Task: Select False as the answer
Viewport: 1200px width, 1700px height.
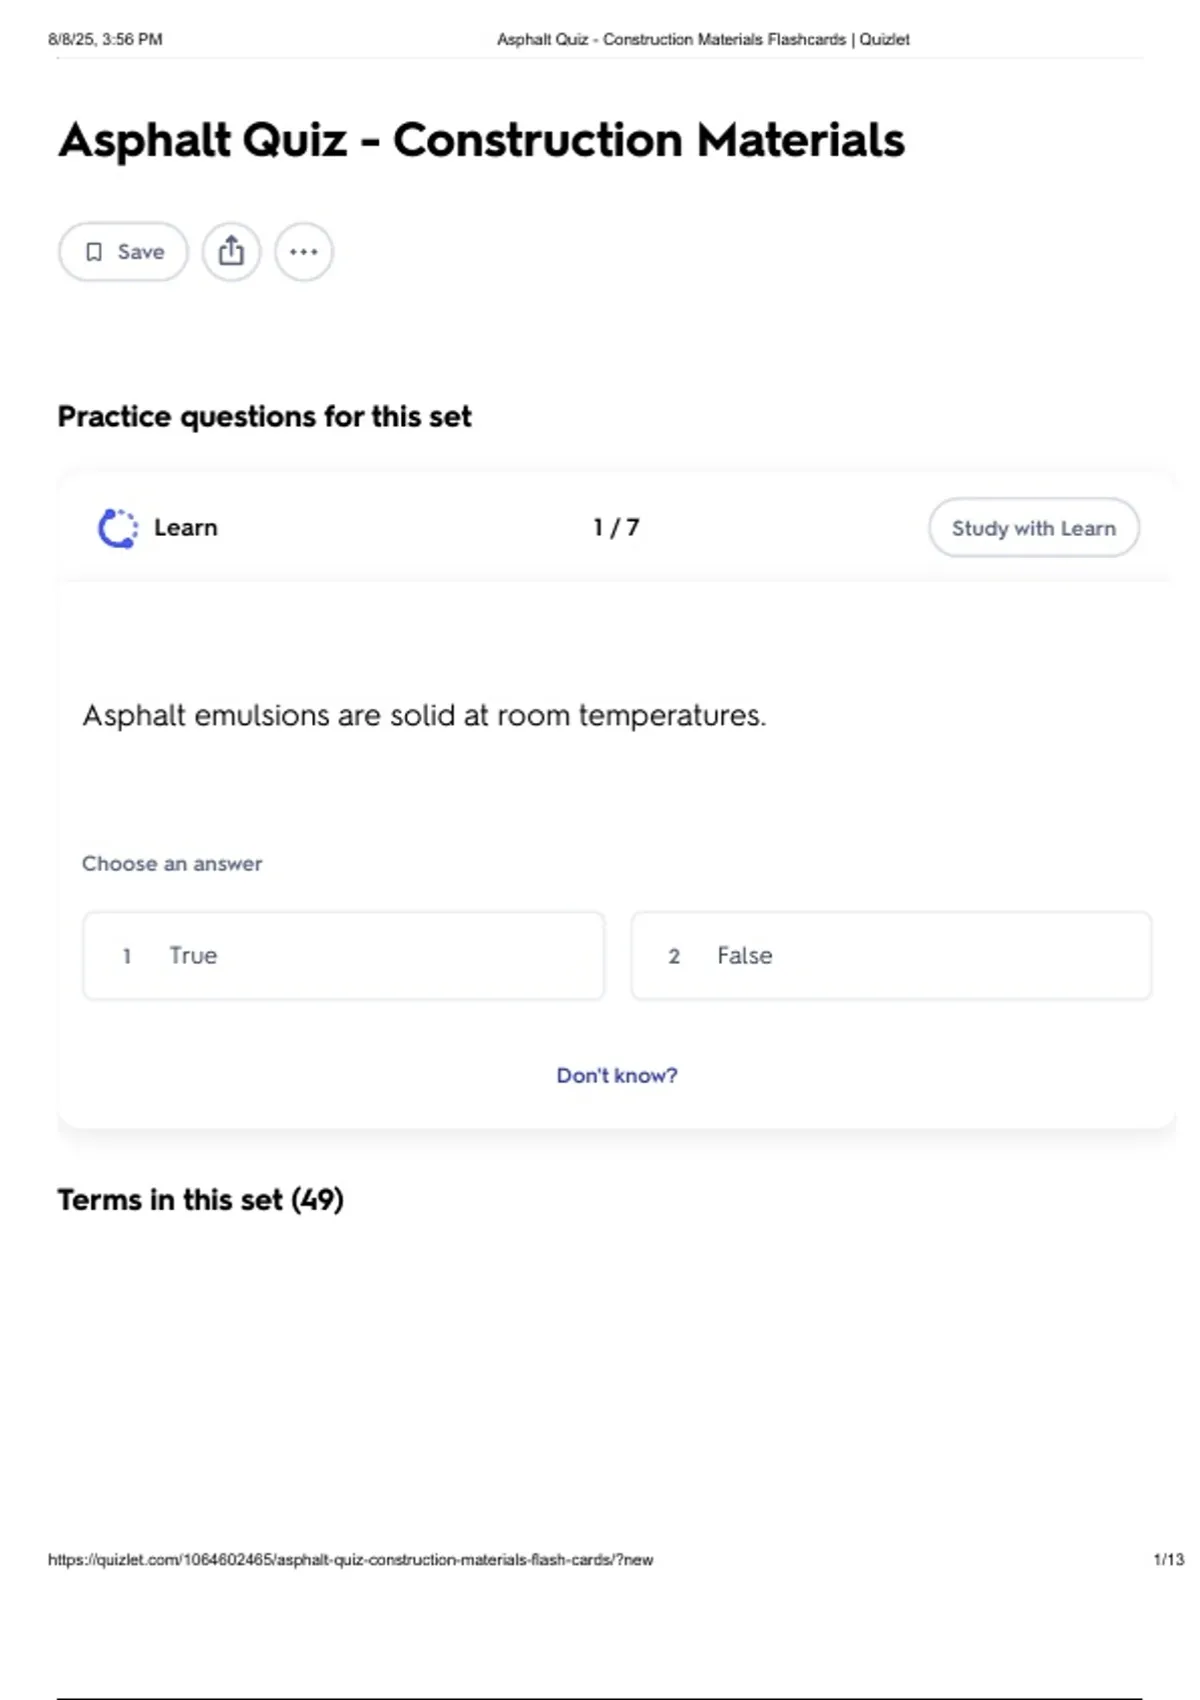Action: [891, 956]
